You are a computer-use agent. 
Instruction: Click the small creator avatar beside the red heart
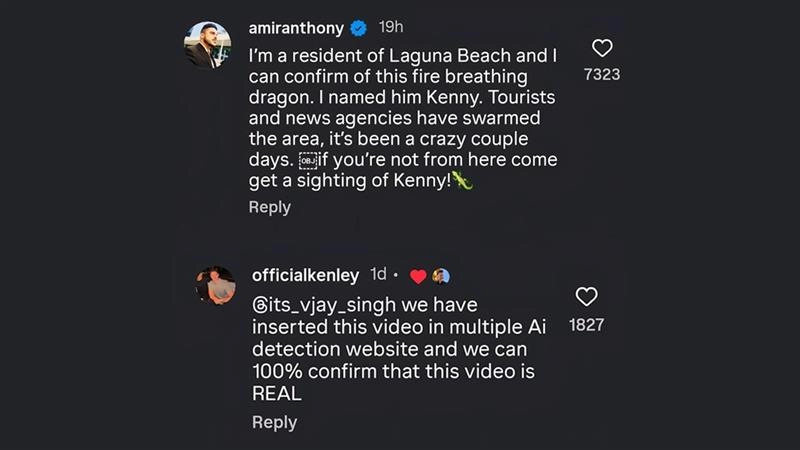(x=440, y=276)
